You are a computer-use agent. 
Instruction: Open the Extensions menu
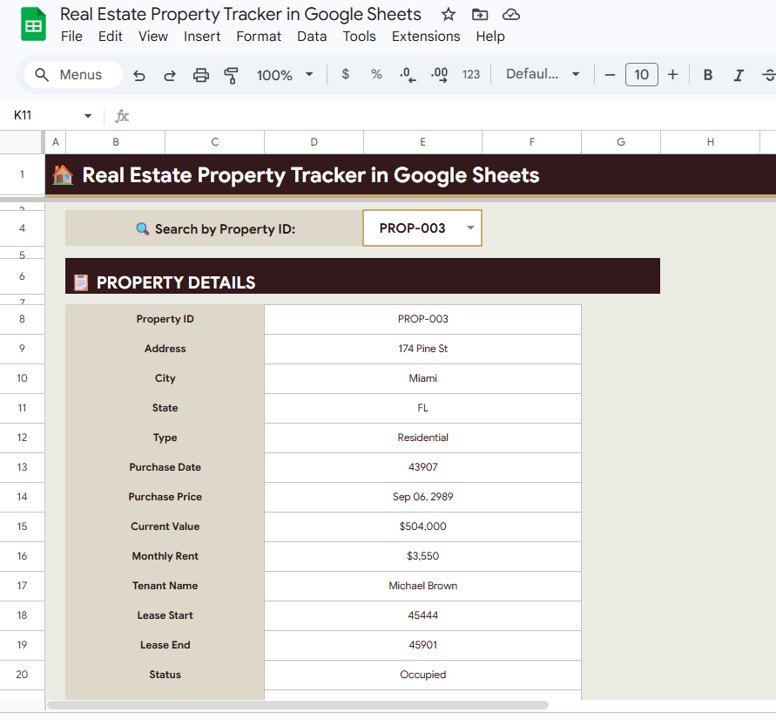(426, 36)
